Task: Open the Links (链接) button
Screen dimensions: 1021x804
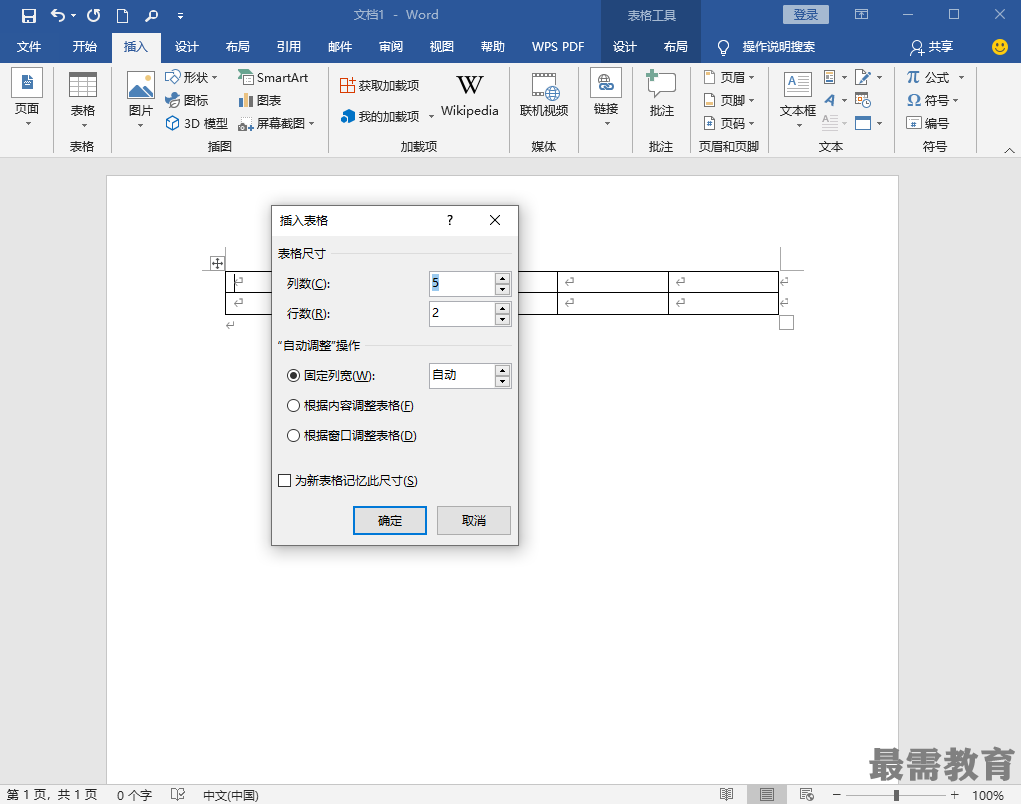Action: pyautogui.click(x=606, y=98)
